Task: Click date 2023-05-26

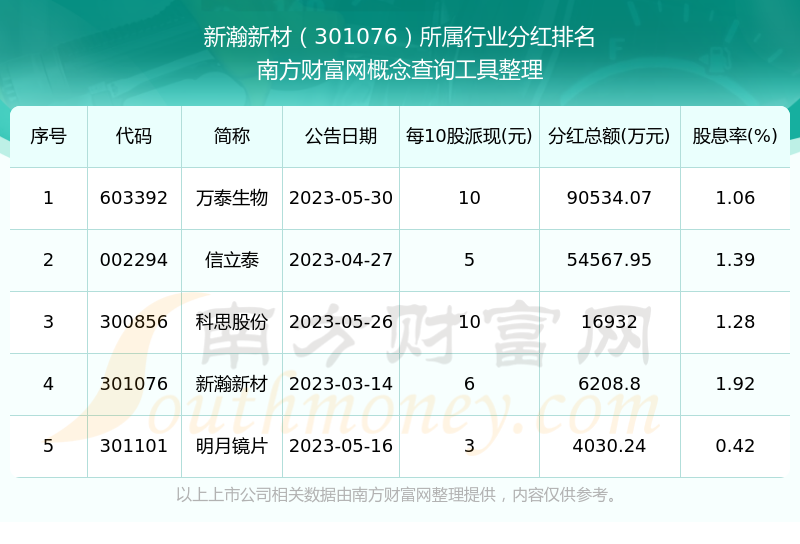Action: 341,322
